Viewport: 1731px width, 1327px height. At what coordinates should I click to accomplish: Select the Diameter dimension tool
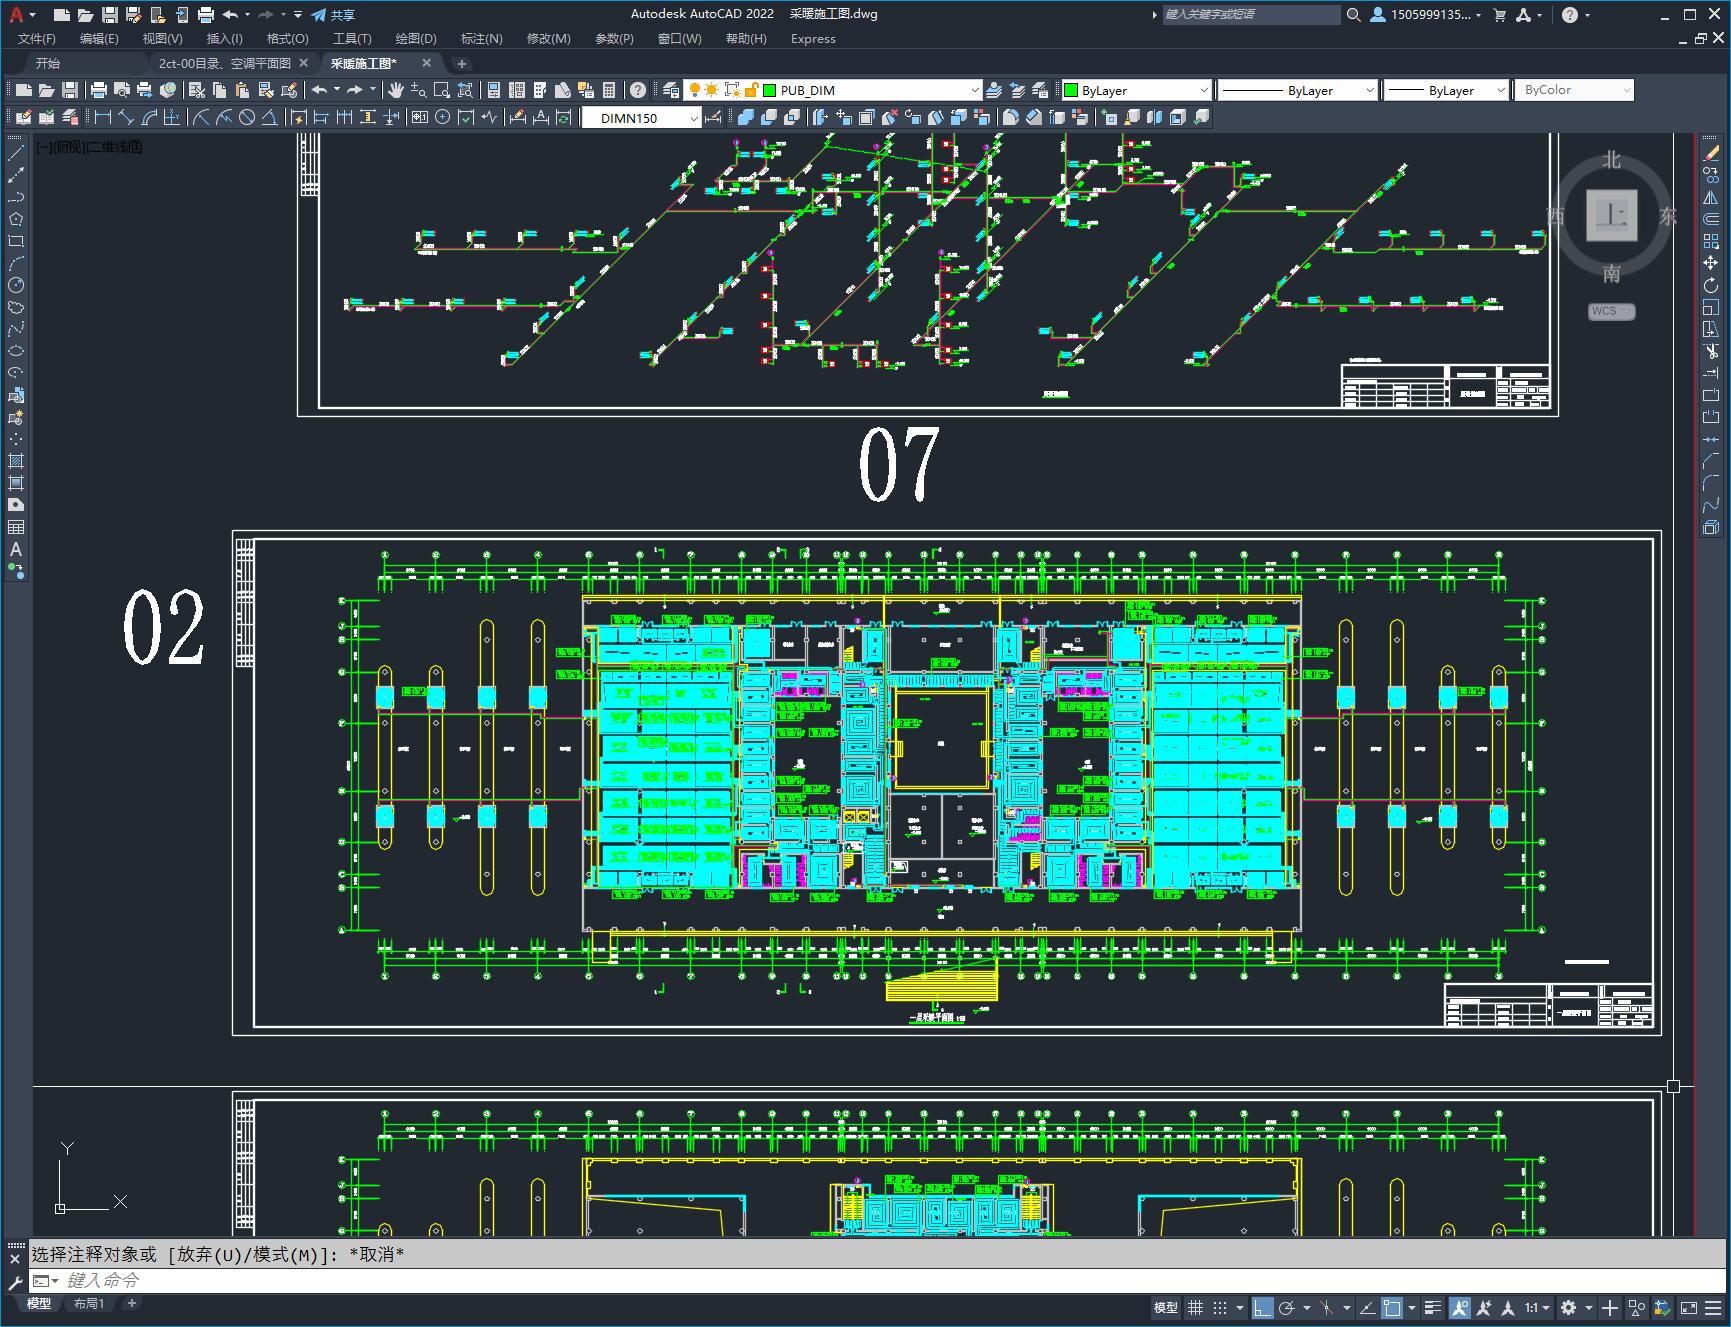coord(247,117)
